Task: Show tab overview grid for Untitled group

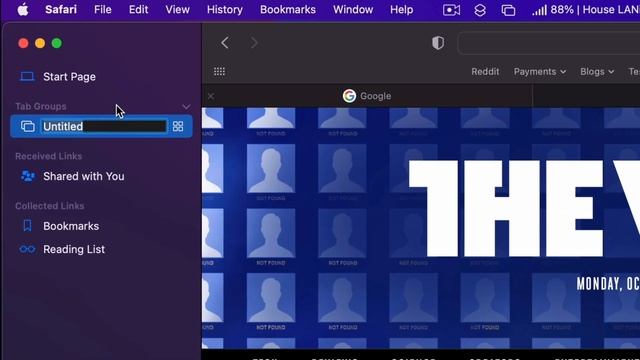Action: [x=178, y=126]
